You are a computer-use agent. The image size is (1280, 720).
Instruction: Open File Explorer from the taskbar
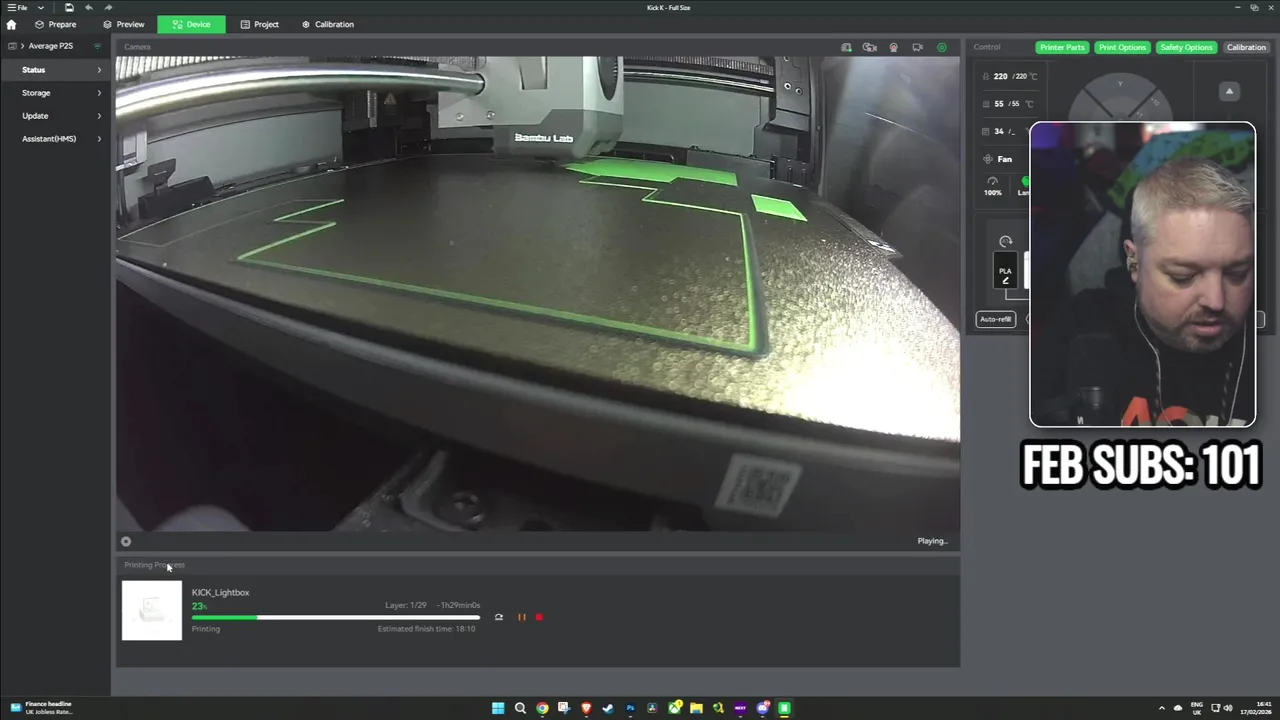[696, 708]
